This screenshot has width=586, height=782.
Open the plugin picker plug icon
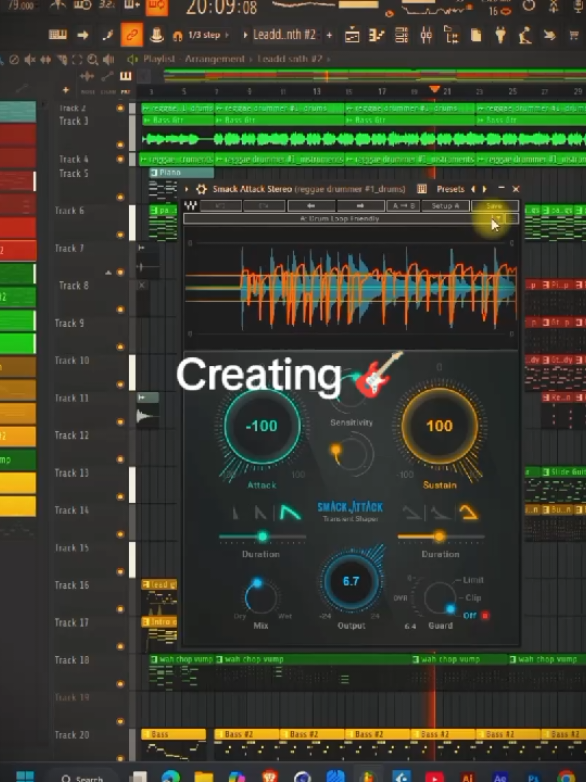coord(500,35)
